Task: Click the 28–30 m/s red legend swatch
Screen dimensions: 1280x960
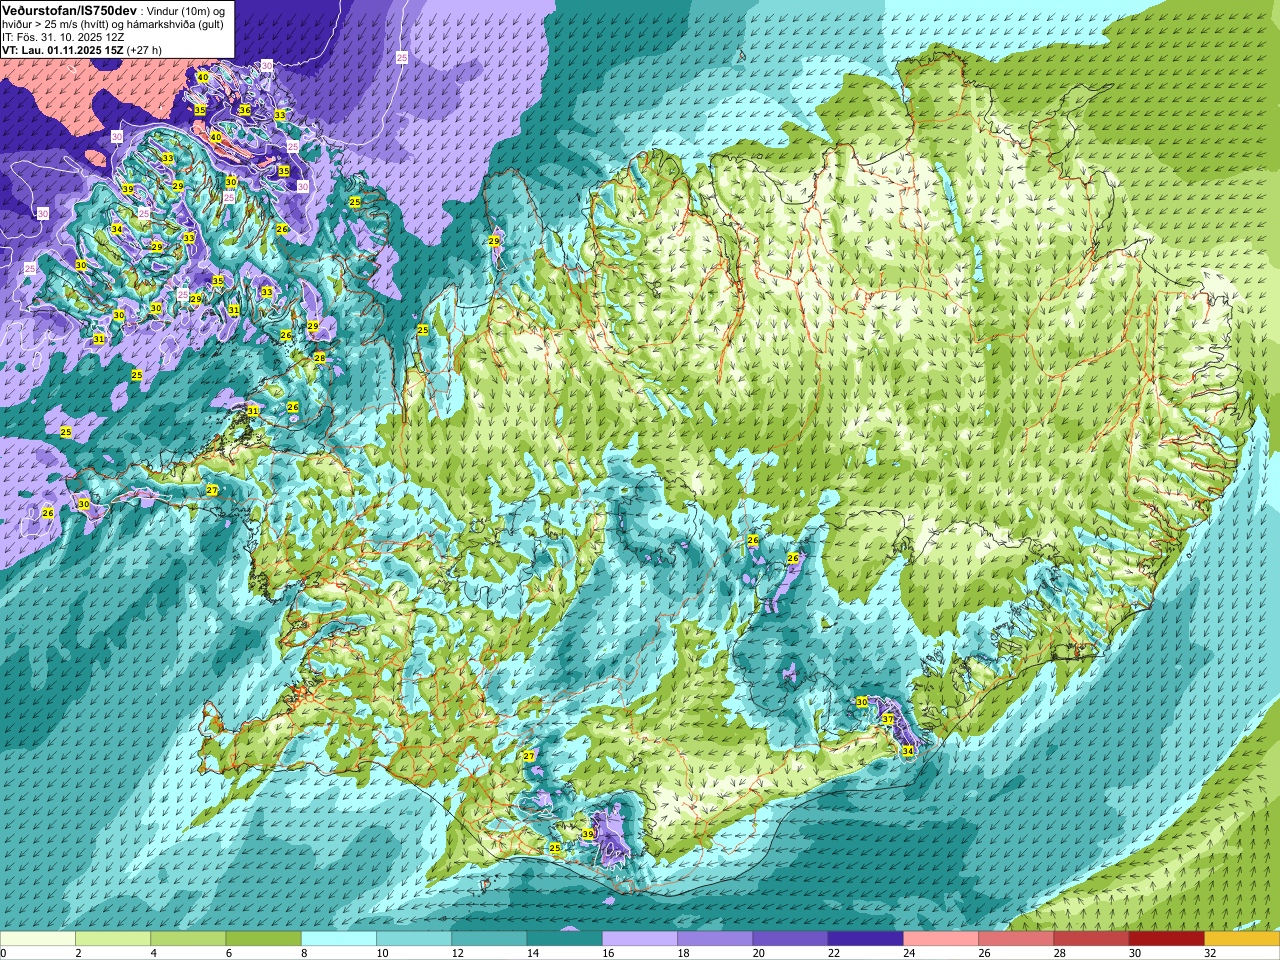Action: click(1092, 938)
